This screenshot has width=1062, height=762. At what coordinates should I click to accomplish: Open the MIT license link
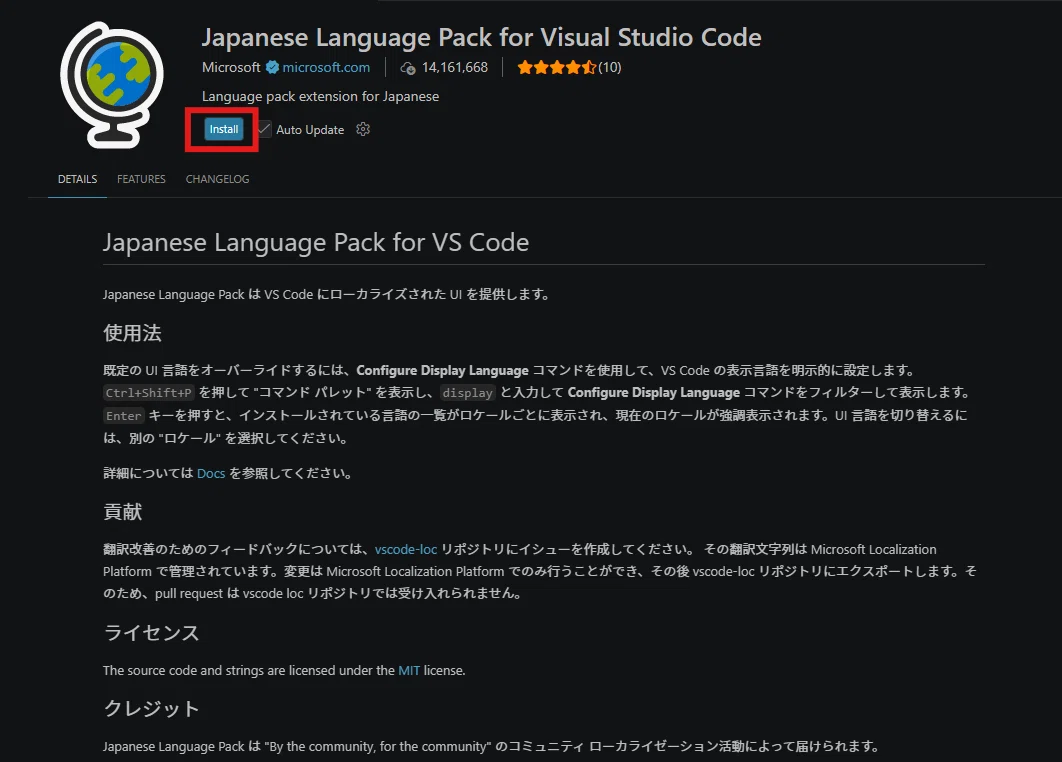[408, 671]
